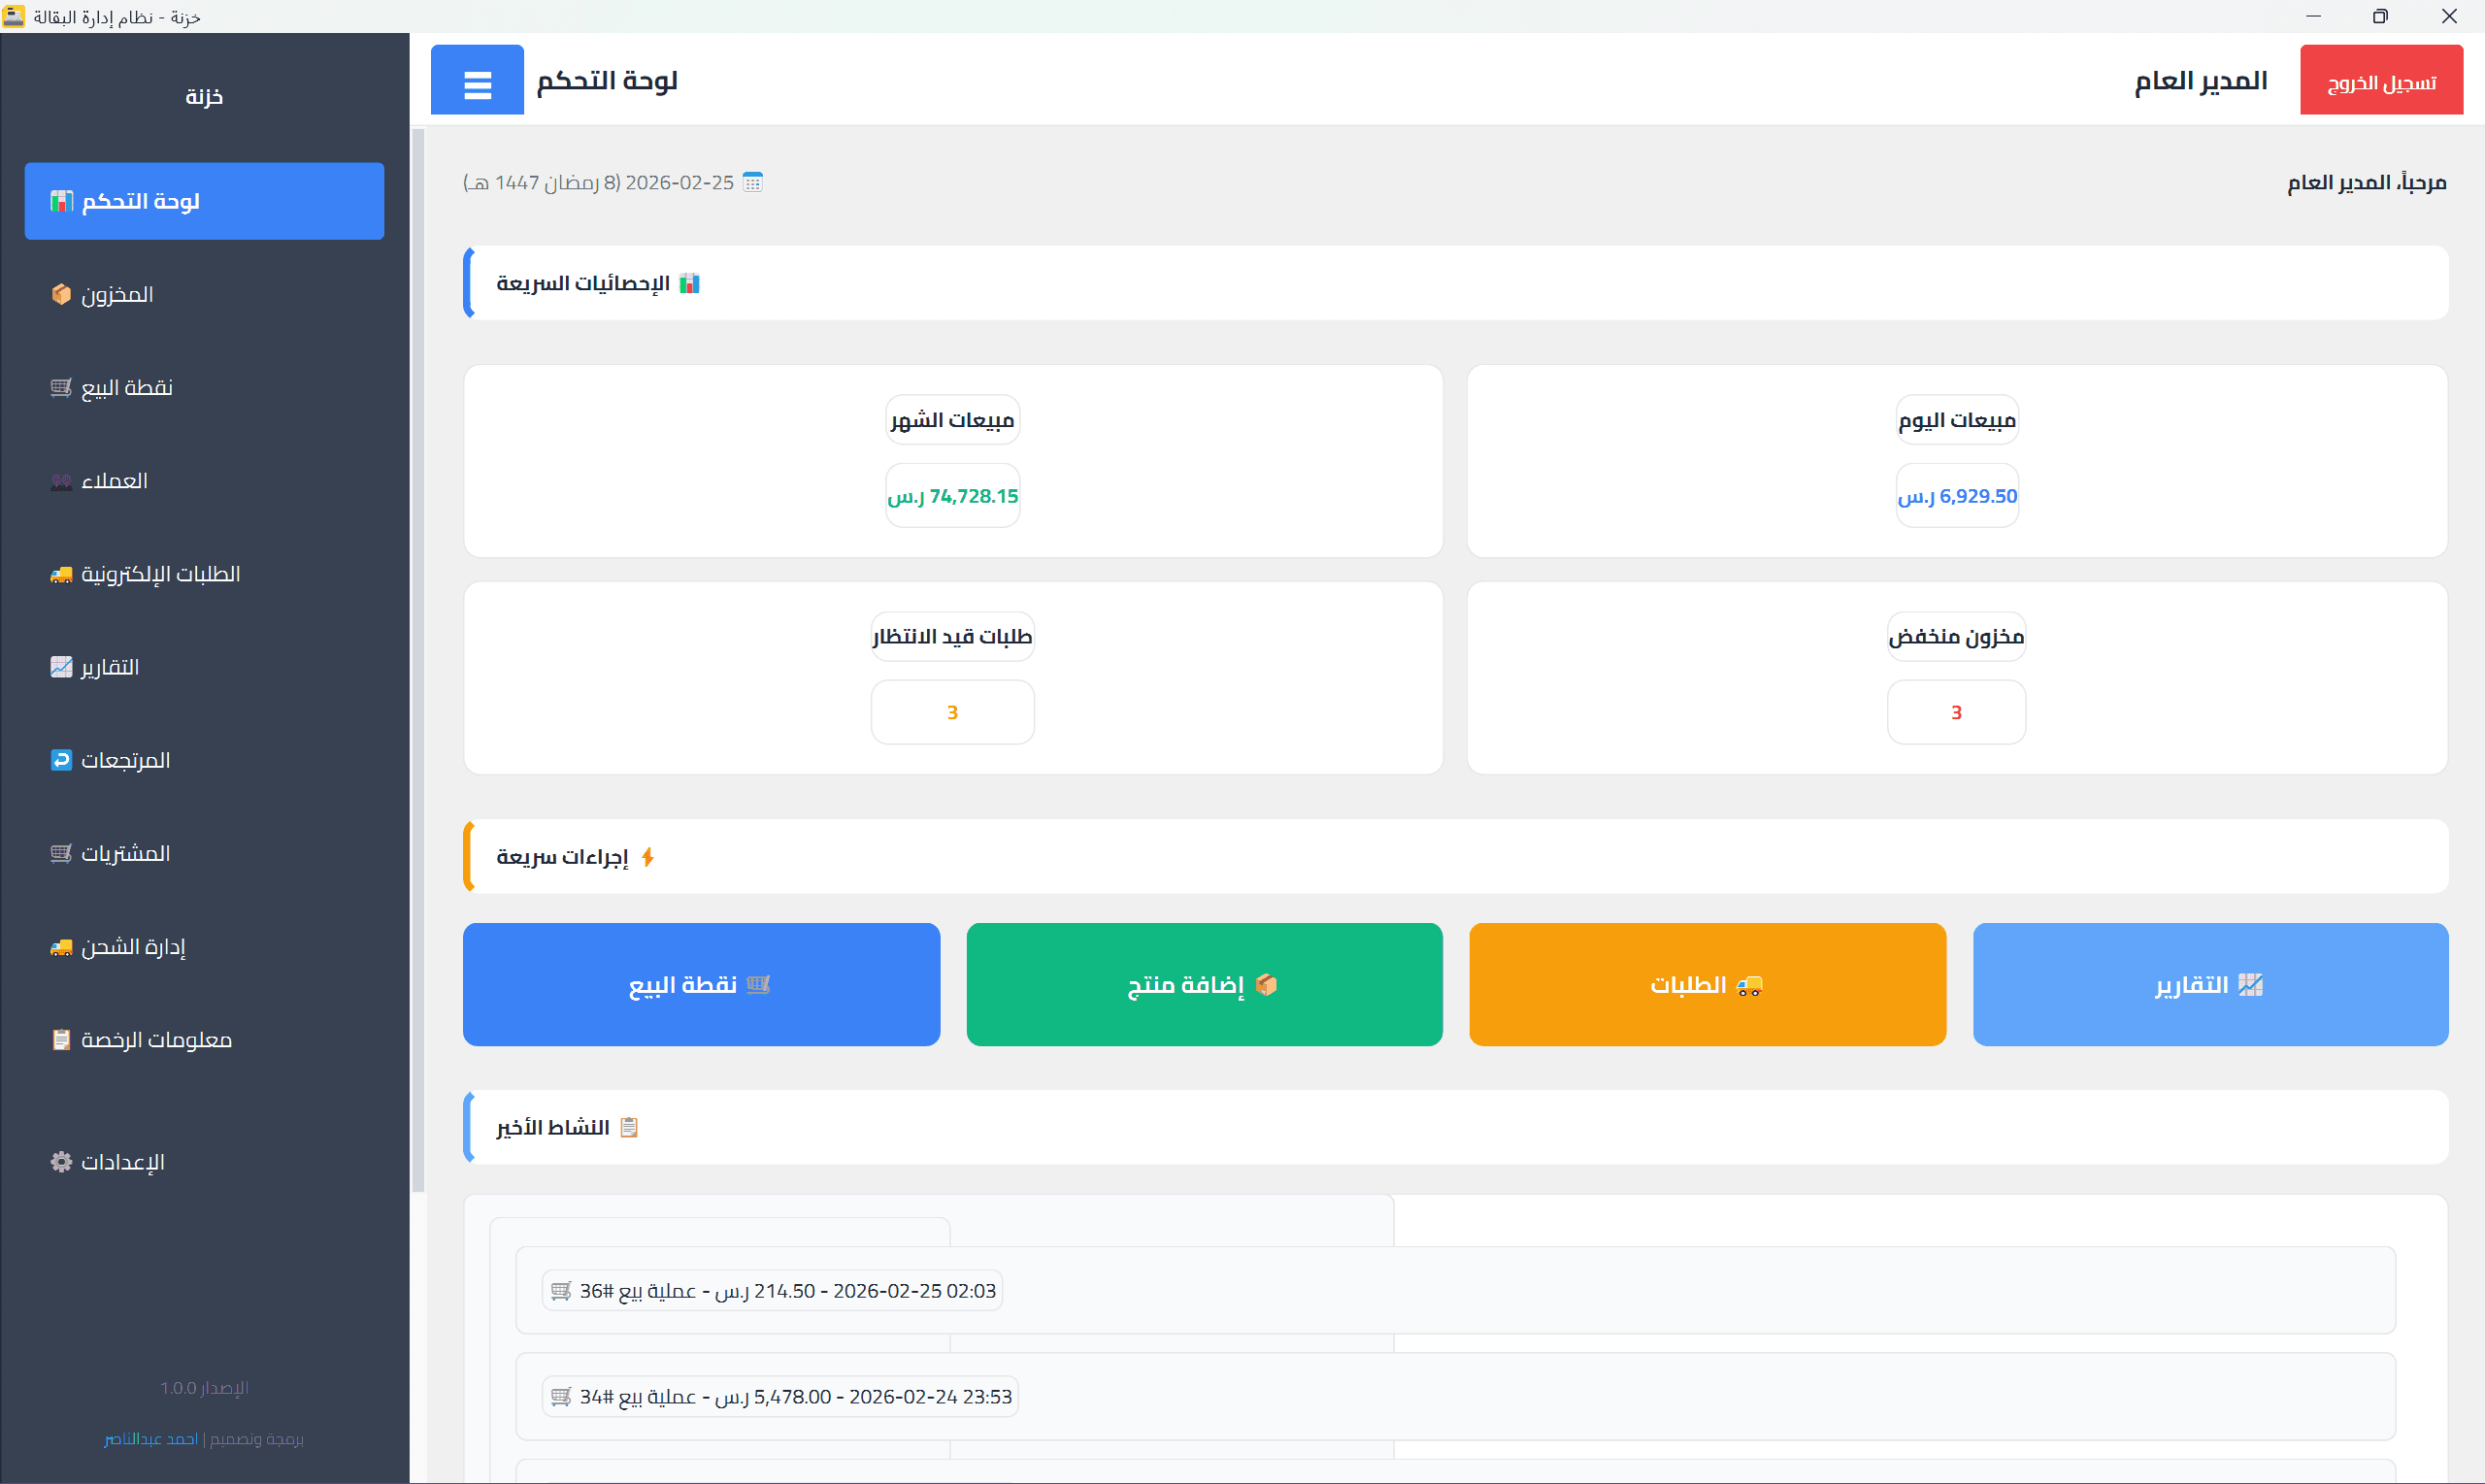
Task: Select the نقطة البيع cart icon in sidebar
Action: coord(61,387)
